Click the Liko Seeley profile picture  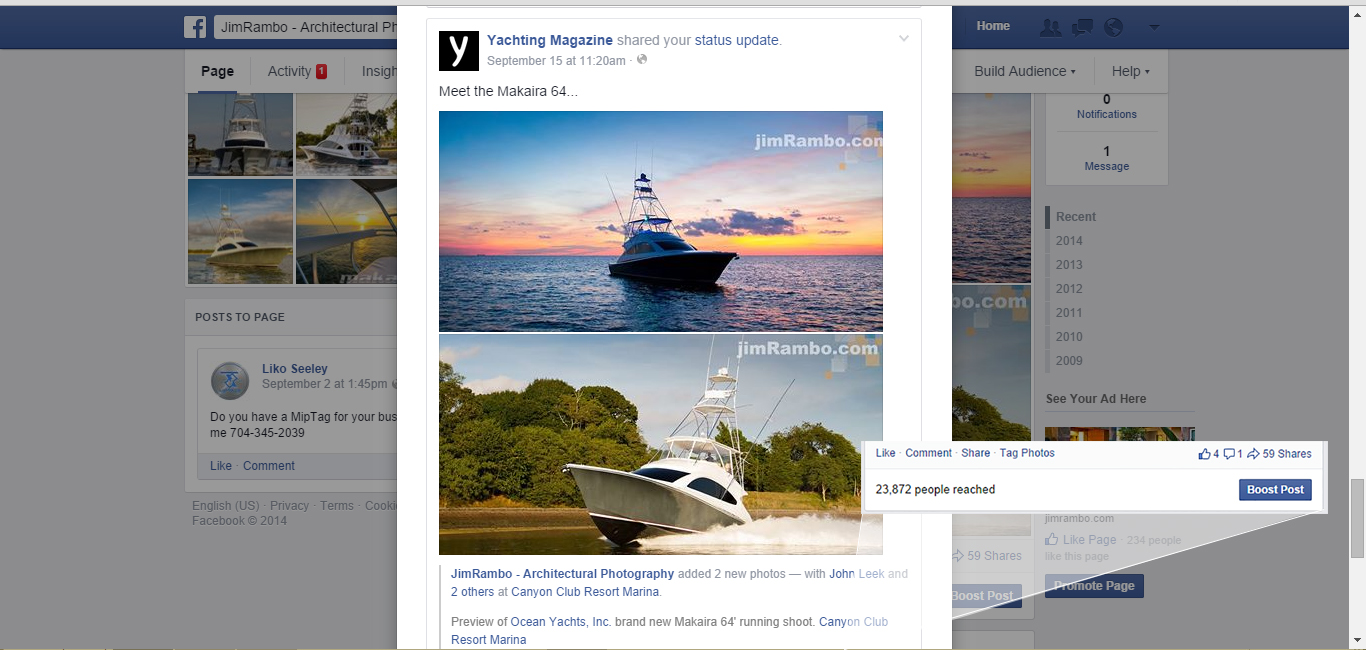(230, 381)
